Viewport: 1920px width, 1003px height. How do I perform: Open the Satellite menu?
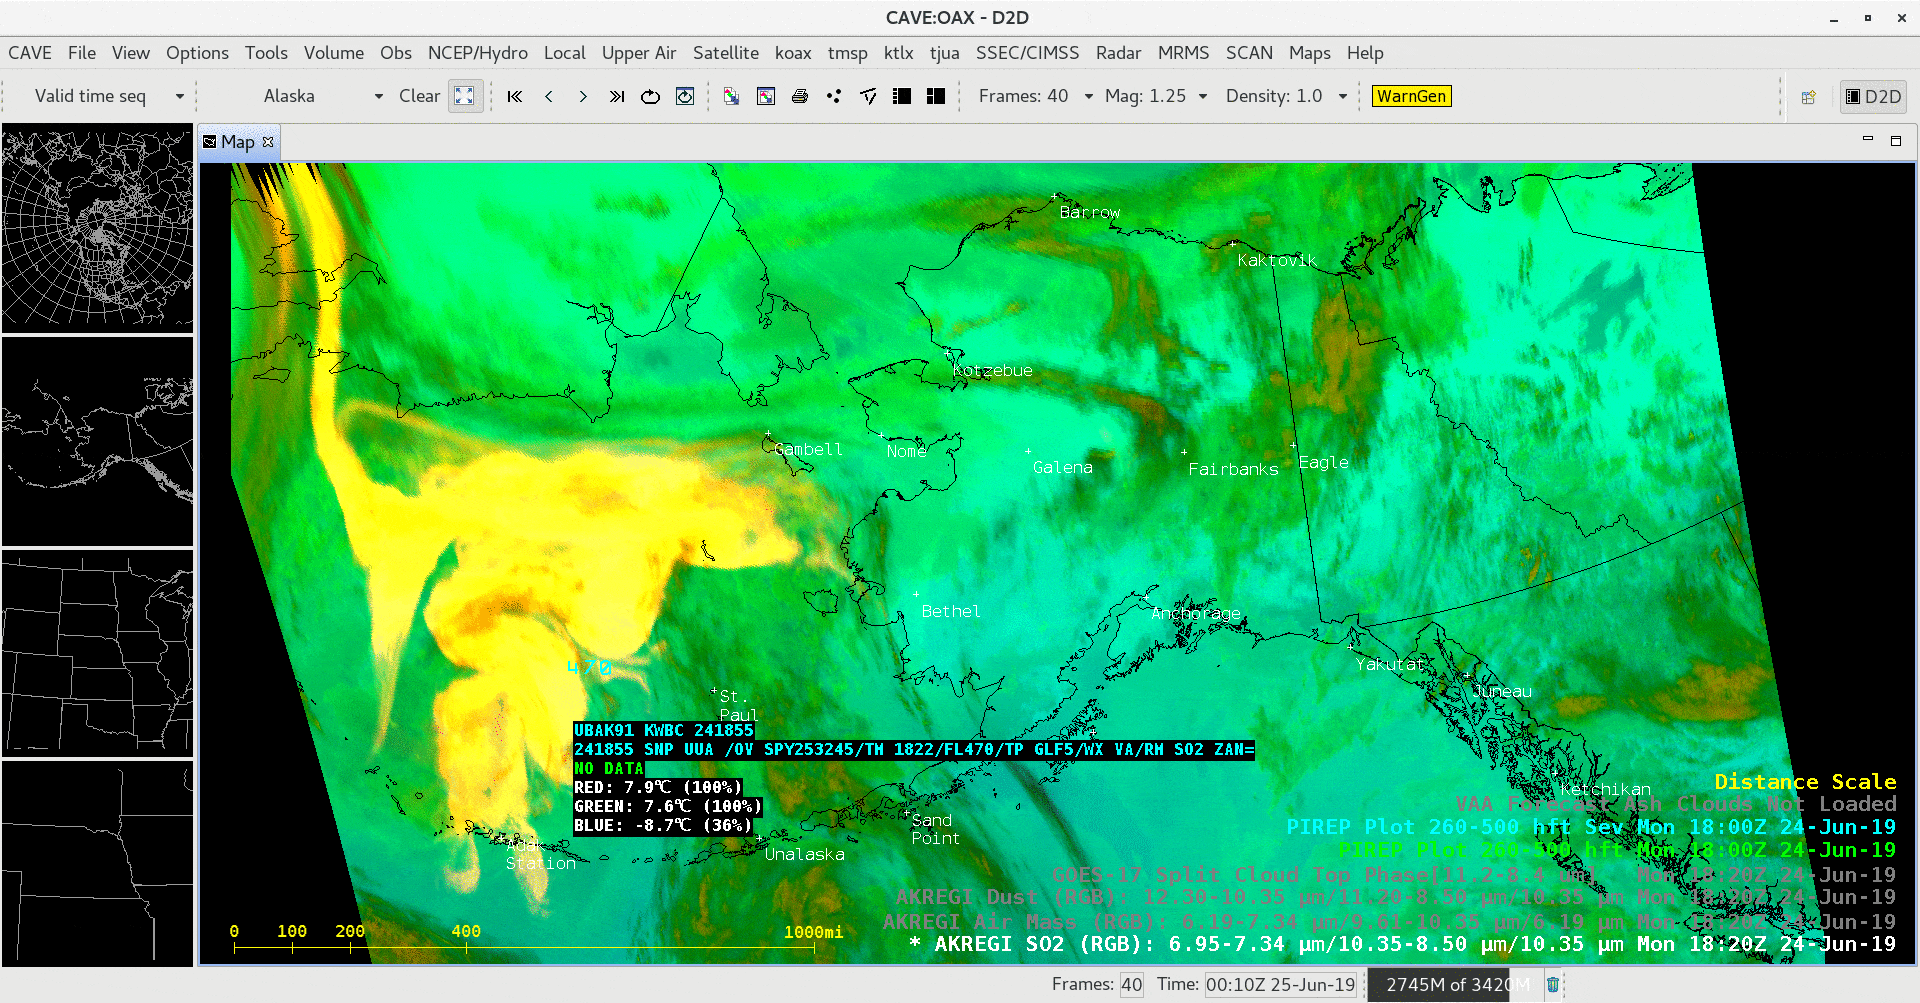point(725,53)
